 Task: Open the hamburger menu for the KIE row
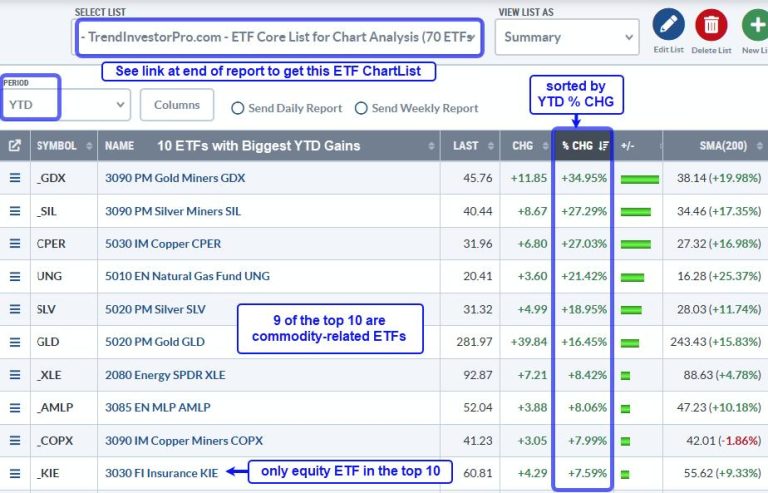[15, 471]
